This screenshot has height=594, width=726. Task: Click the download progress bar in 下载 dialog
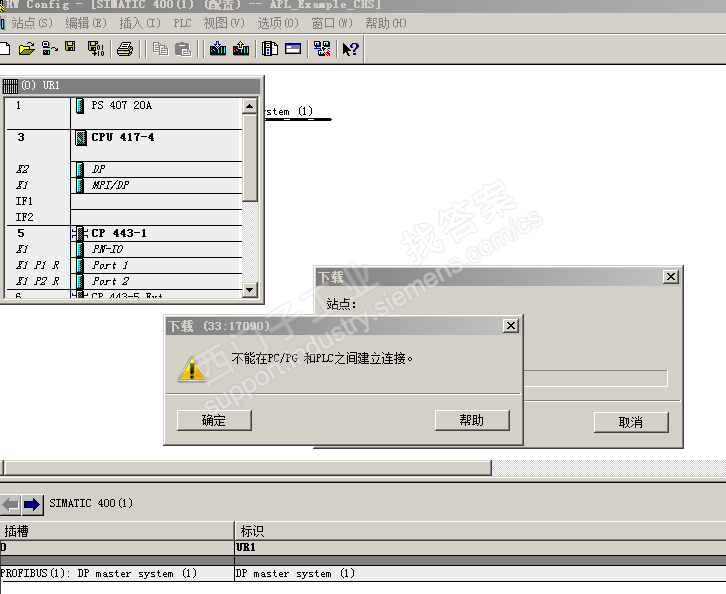[x=596, y=378]
